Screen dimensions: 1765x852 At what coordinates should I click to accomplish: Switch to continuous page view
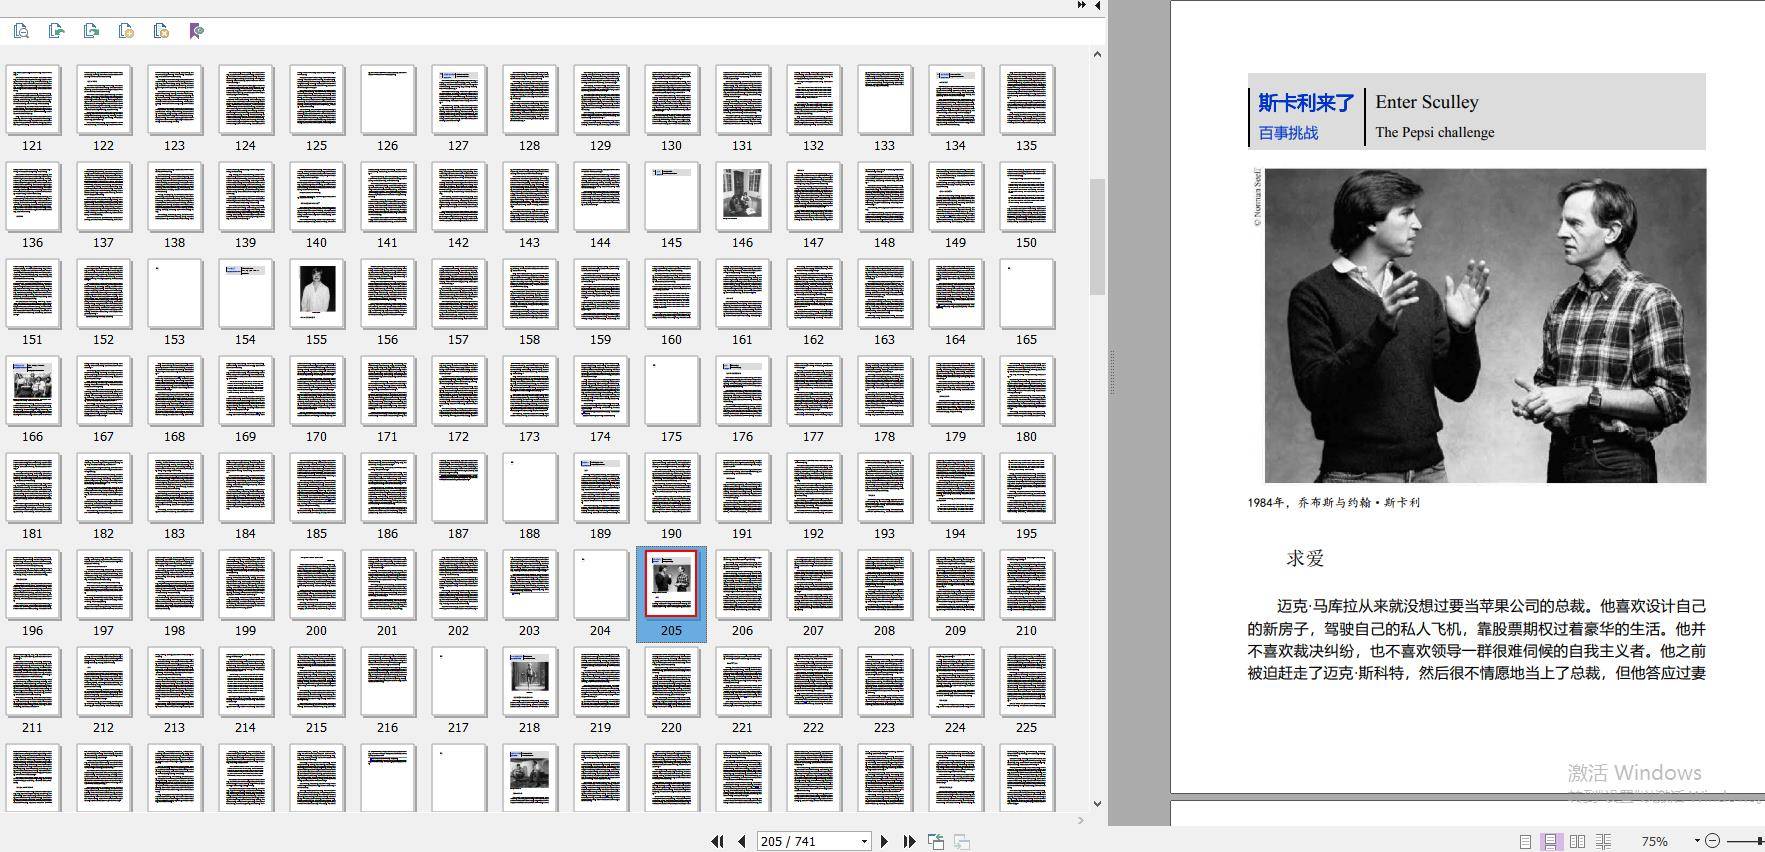point(1550,841)
